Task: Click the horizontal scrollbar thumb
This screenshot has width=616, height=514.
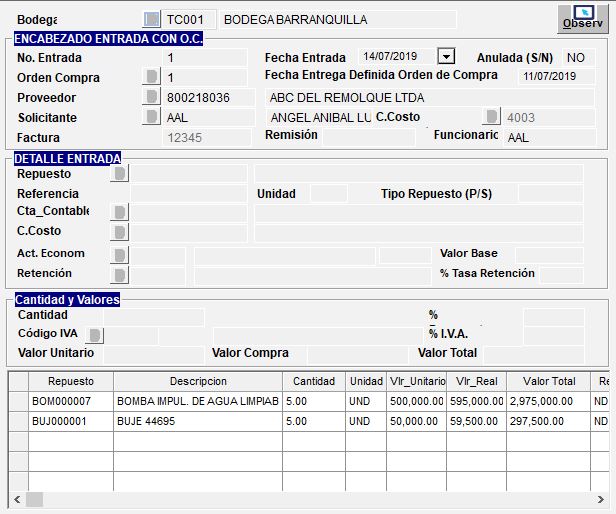Action: (35, 499)
